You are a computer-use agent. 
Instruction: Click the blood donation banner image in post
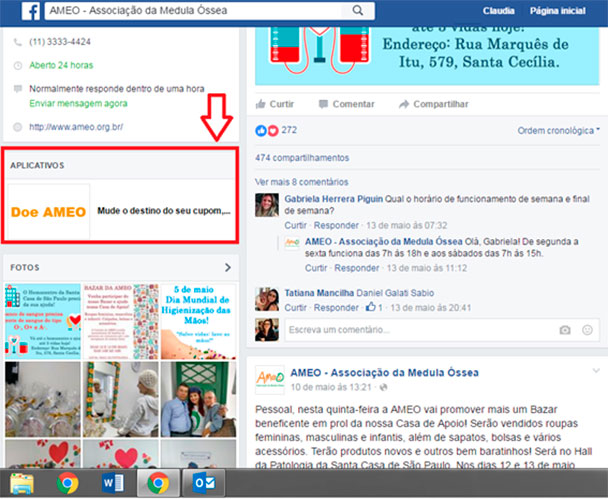427,56
